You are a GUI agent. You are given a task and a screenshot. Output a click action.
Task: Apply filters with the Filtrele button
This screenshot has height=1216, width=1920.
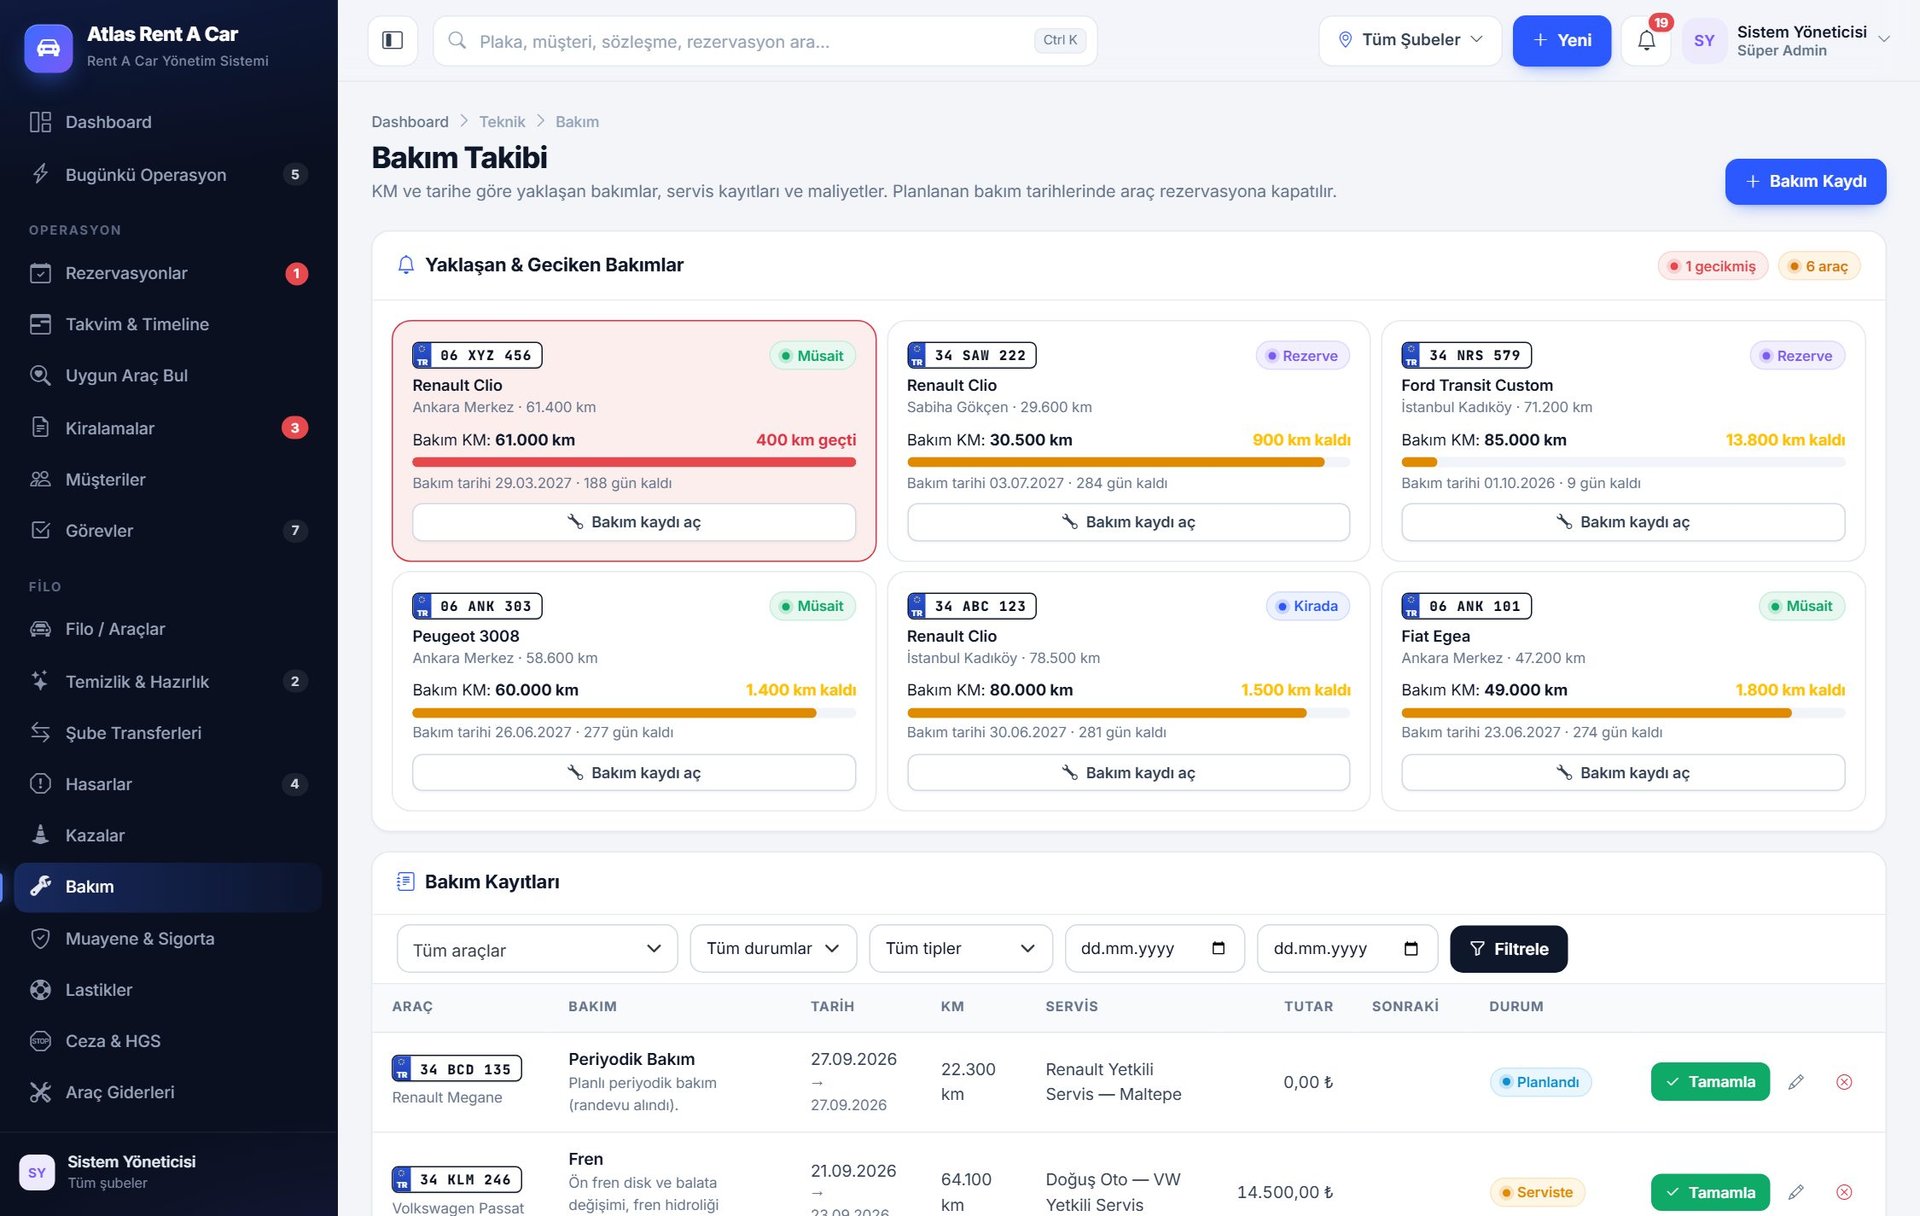(x=1508, y=948)
